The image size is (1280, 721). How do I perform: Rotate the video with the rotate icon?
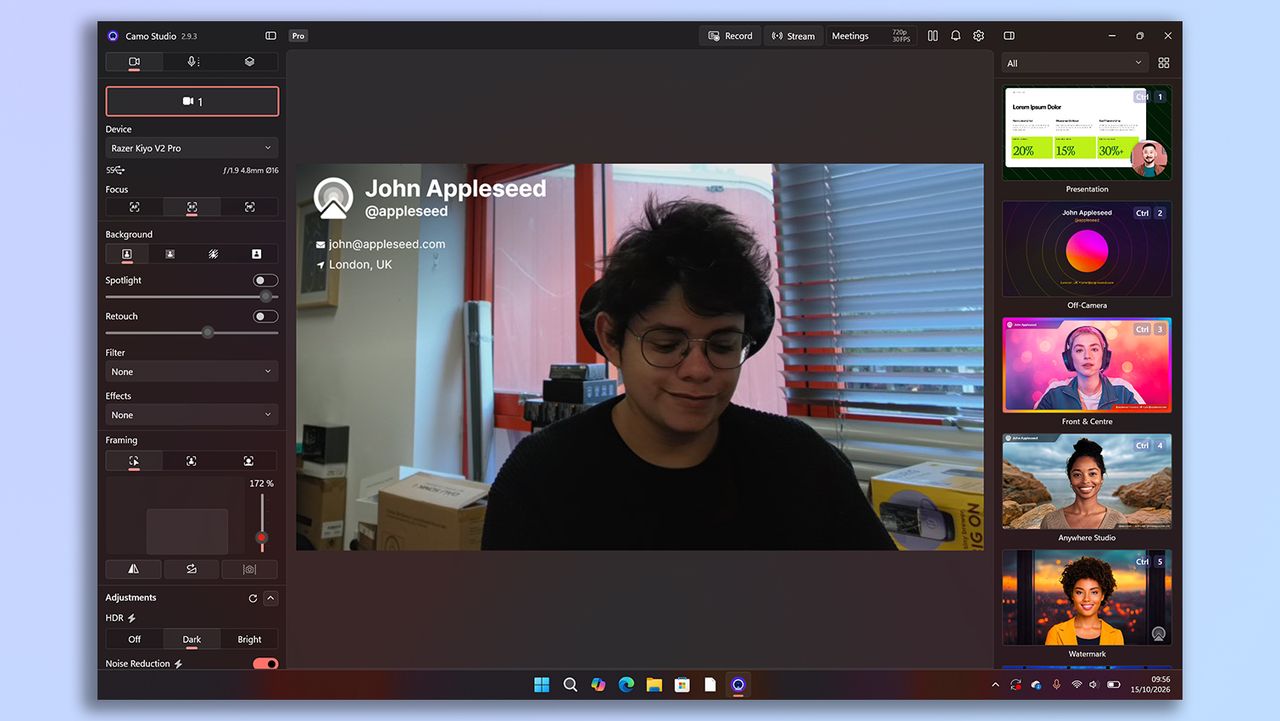191,569
